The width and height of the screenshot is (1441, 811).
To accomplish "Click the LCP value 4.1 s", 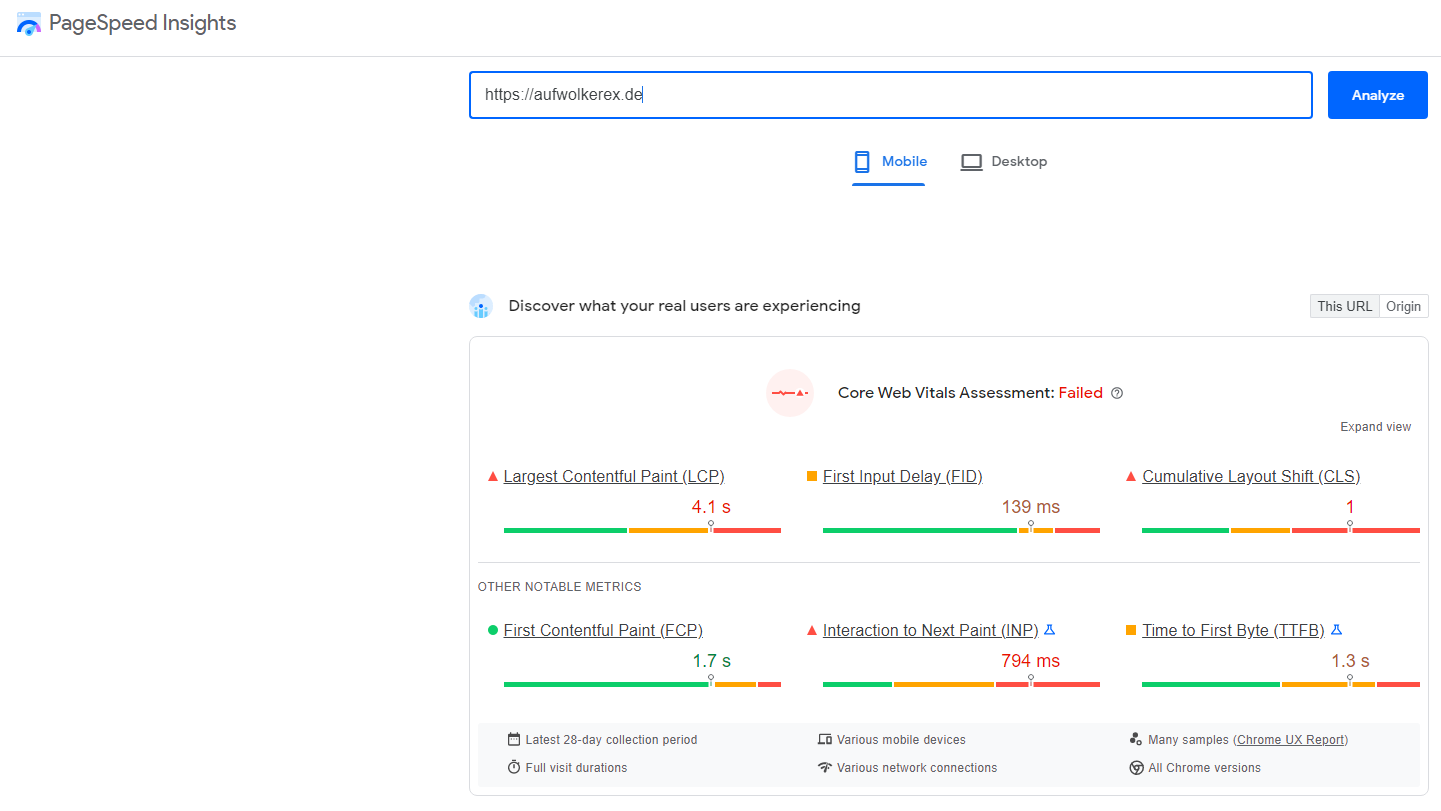I will pos(711,507).
